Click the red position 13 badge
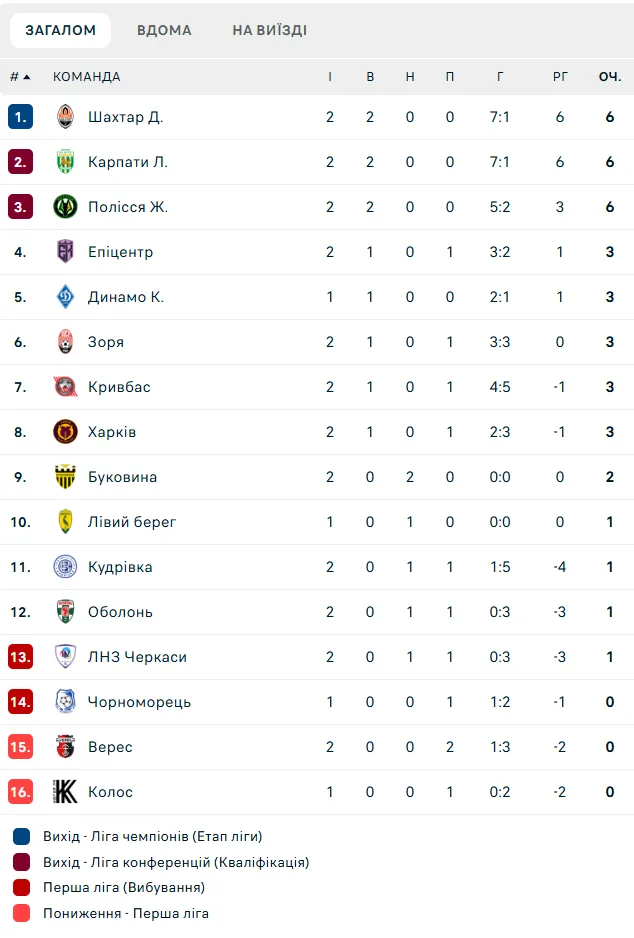 click(x=20, y=657)
